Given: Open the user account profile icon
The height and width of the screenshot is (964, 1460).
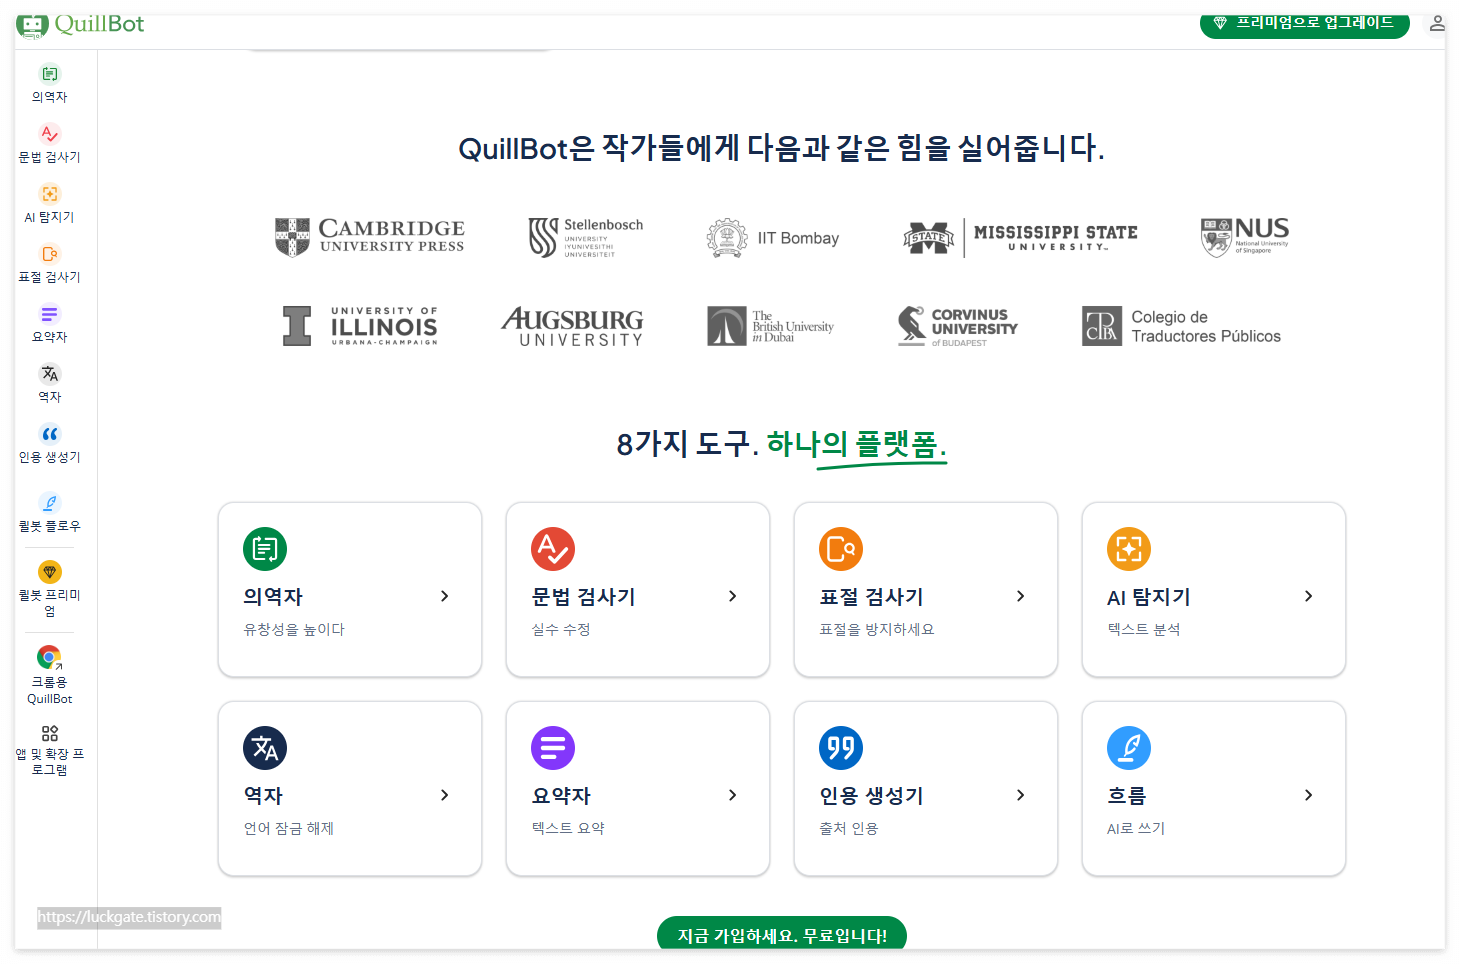Looking at the screenshot, I should [1436, 23].
